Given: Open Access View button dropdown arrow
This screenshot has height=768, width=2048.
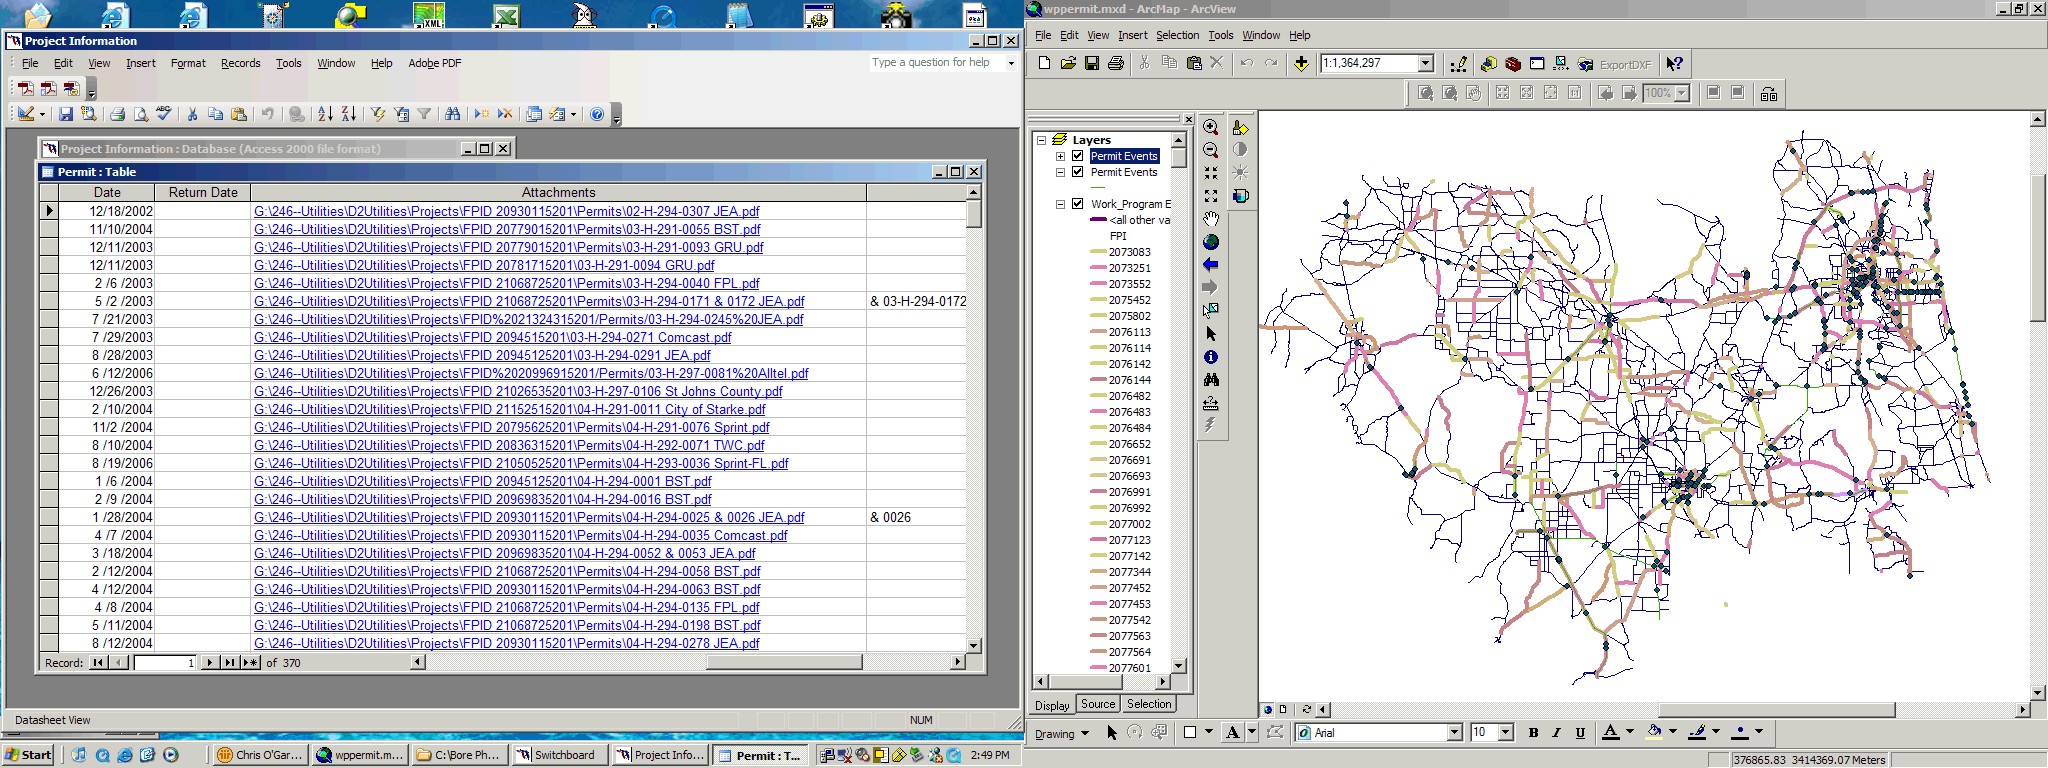Looking at the screenshot, I should point(42,114).
